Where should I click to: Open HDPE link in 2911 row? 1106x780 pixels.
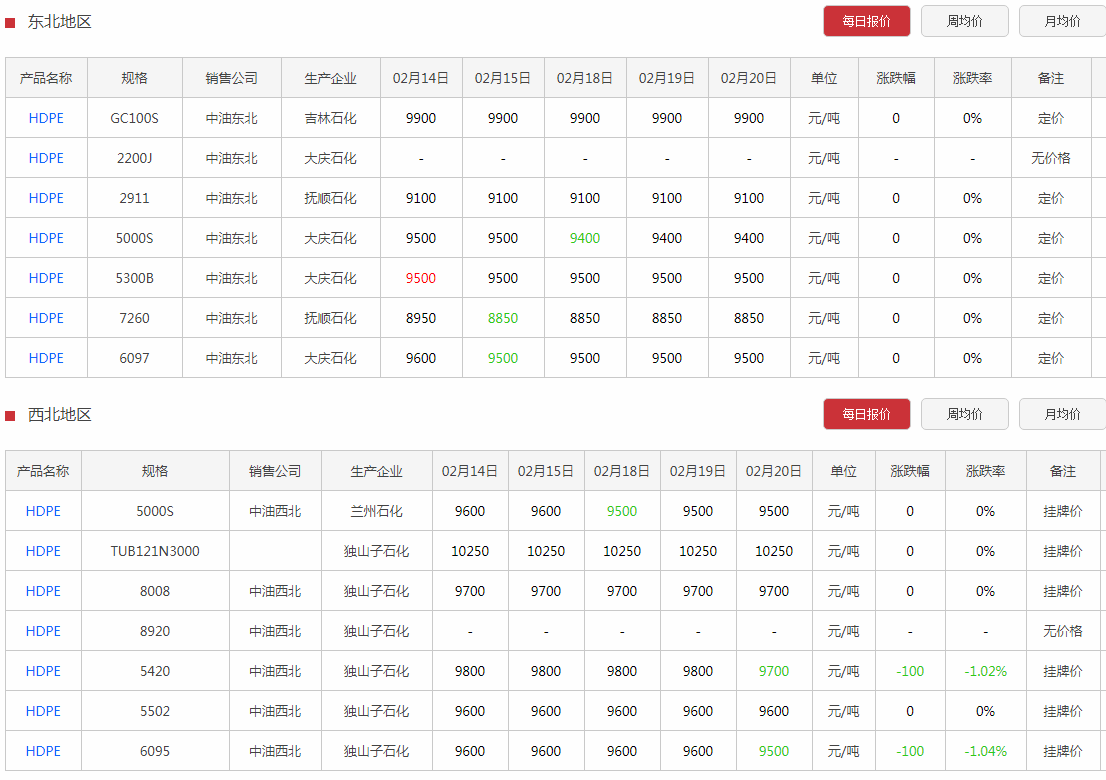[x=46, y=198]
